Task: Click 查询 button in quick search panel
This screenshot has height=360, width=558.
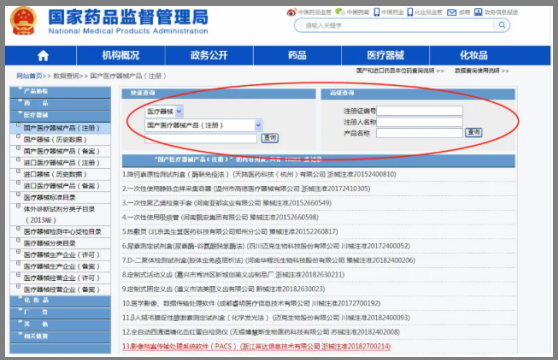Action: click(270, 138)
